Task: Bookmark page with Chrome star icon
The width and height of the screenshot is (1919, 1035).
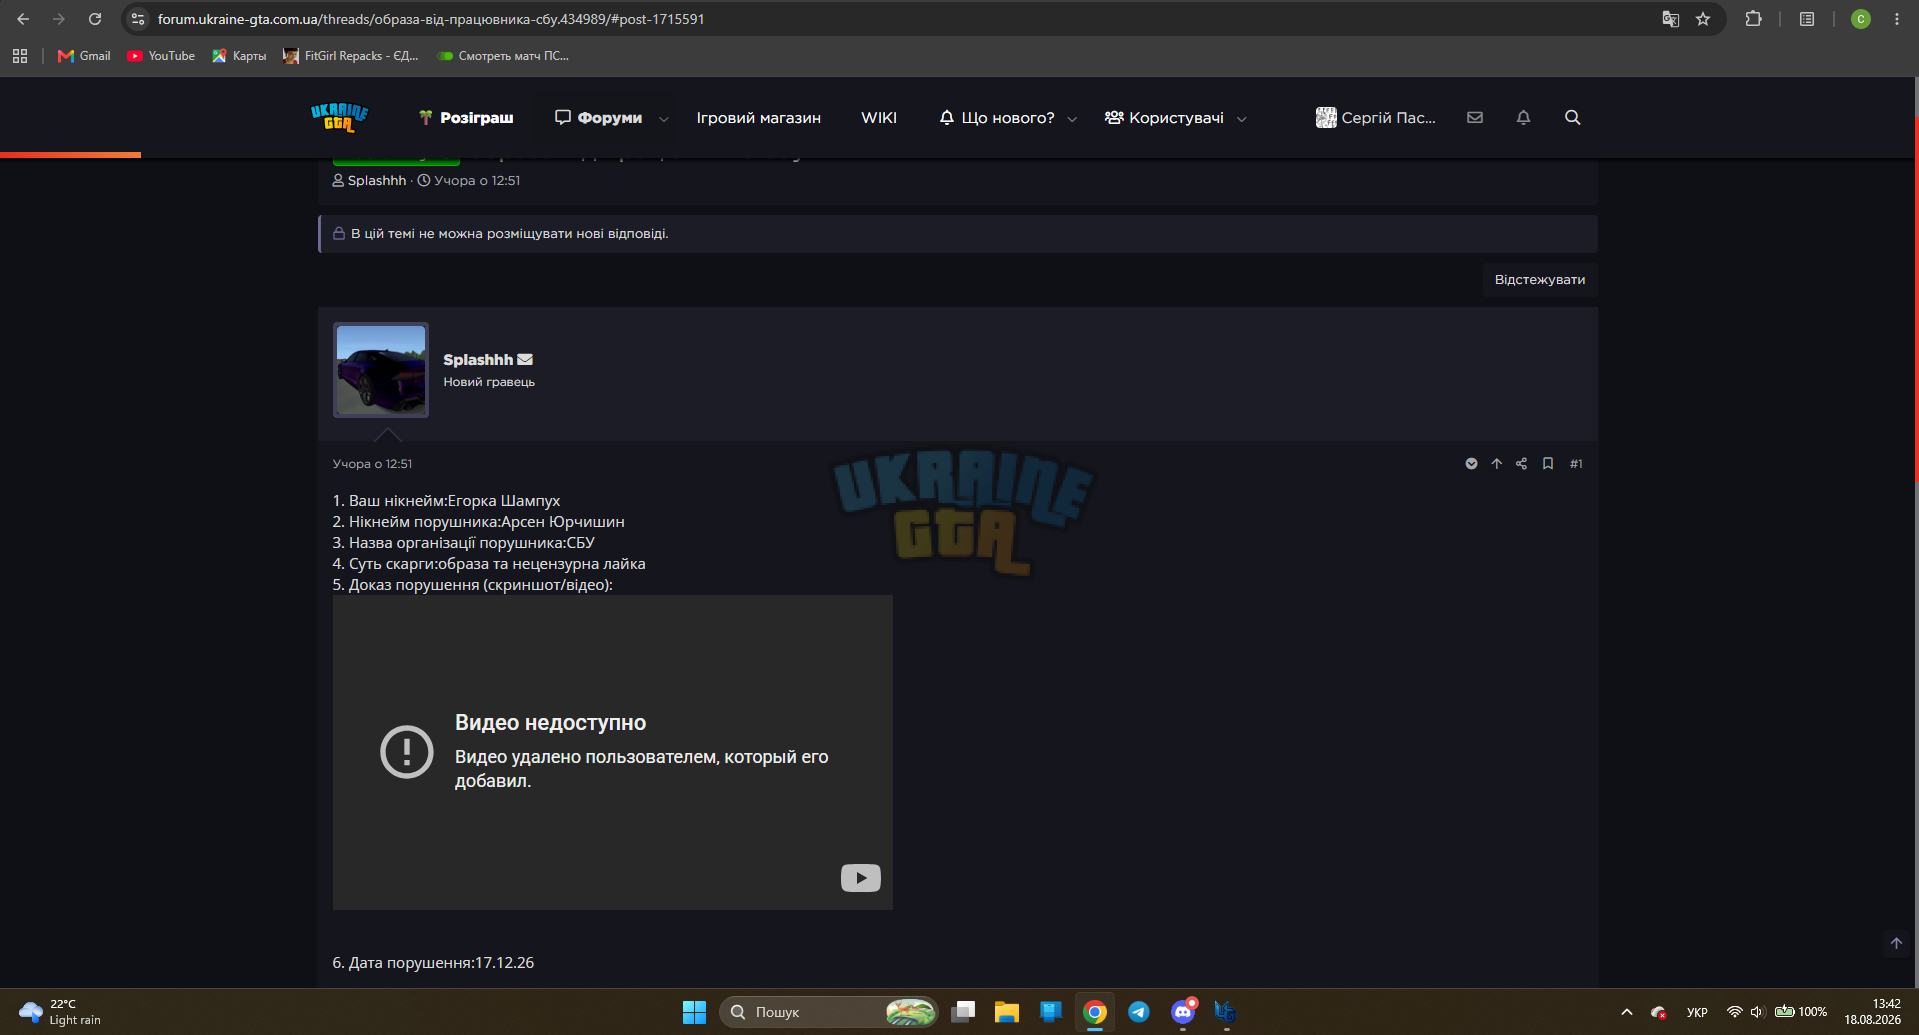Action: click(x=1703, y=19)
